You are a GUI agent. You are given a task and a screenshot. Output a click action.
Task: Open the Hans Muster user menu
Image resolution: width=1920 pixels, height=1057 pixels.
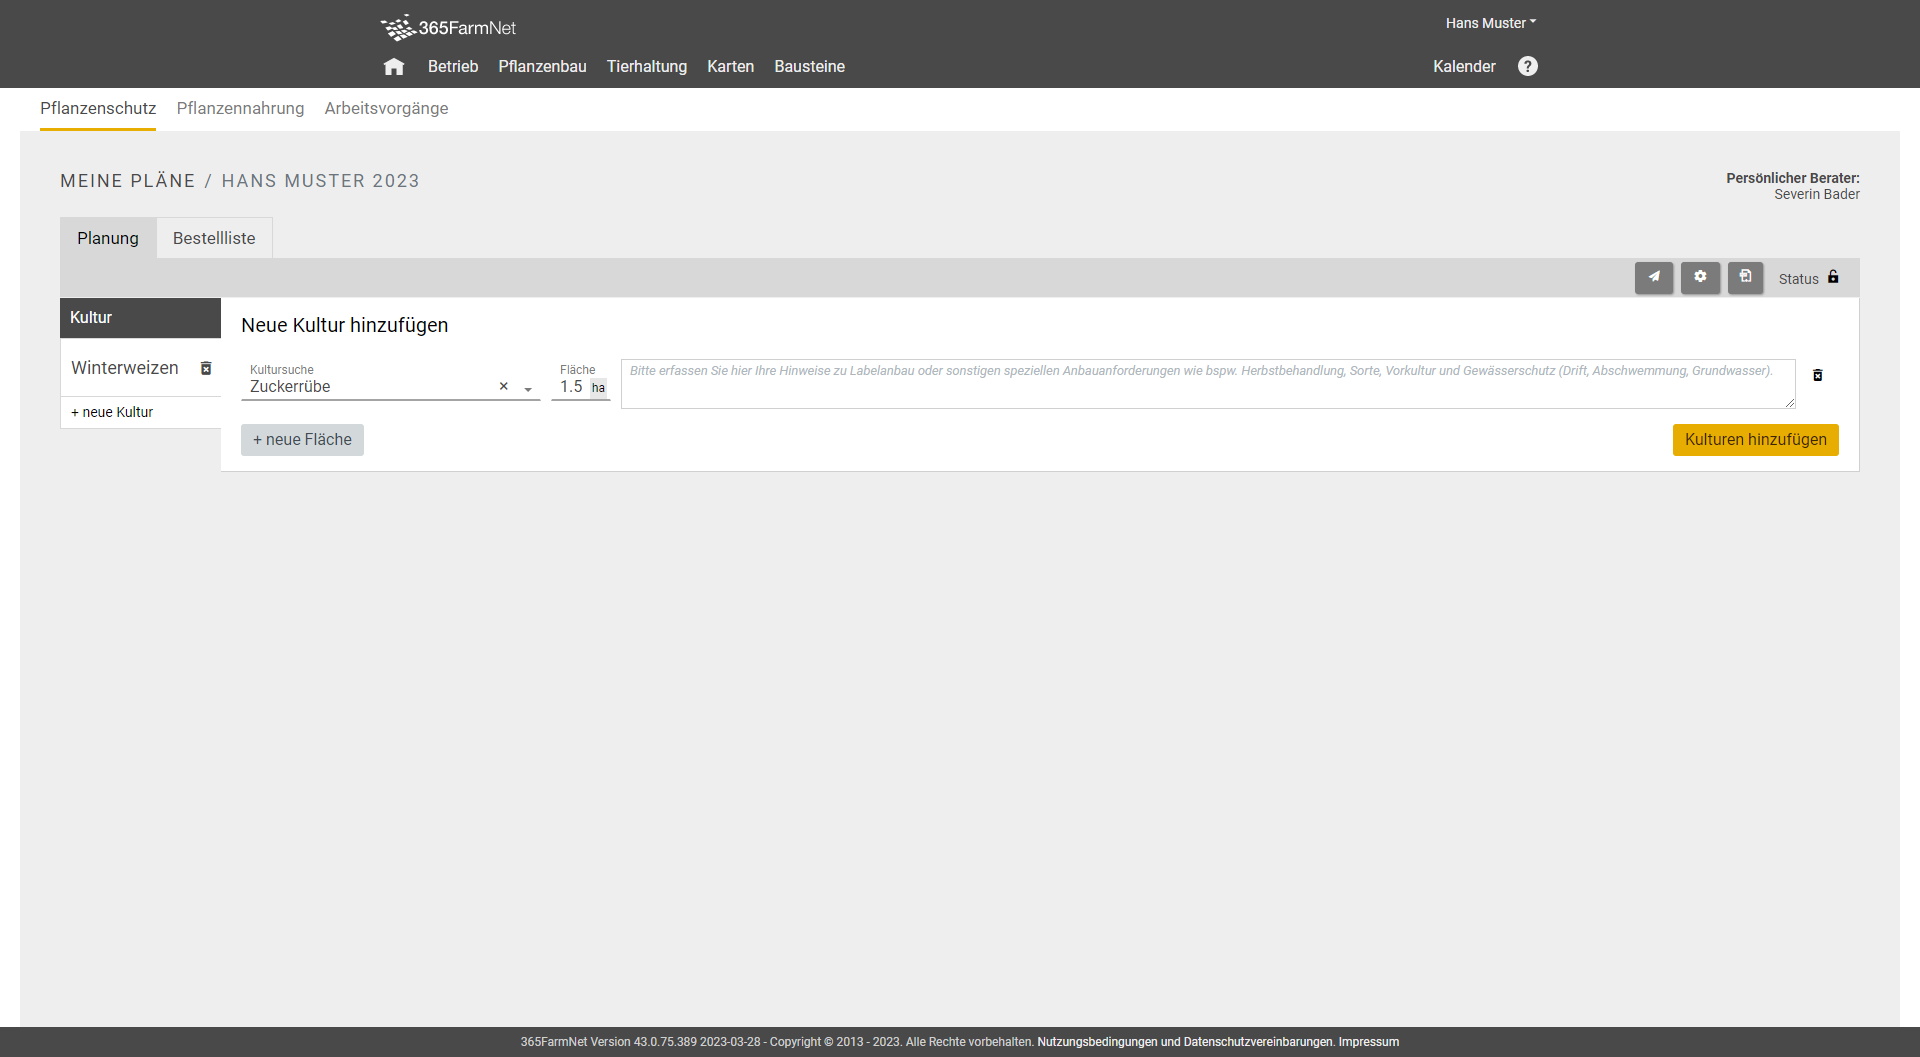(1490, 23)
